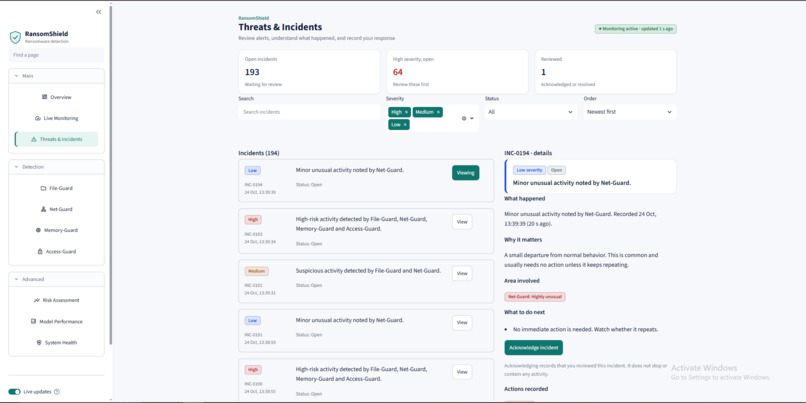Click the High badge on INC-0193

click(253, 219)
